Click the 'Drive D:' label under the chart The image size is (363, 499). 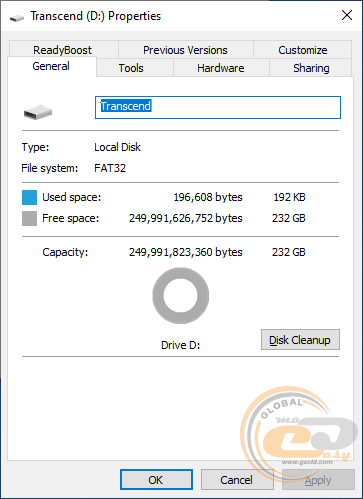[x=181, y=345]
